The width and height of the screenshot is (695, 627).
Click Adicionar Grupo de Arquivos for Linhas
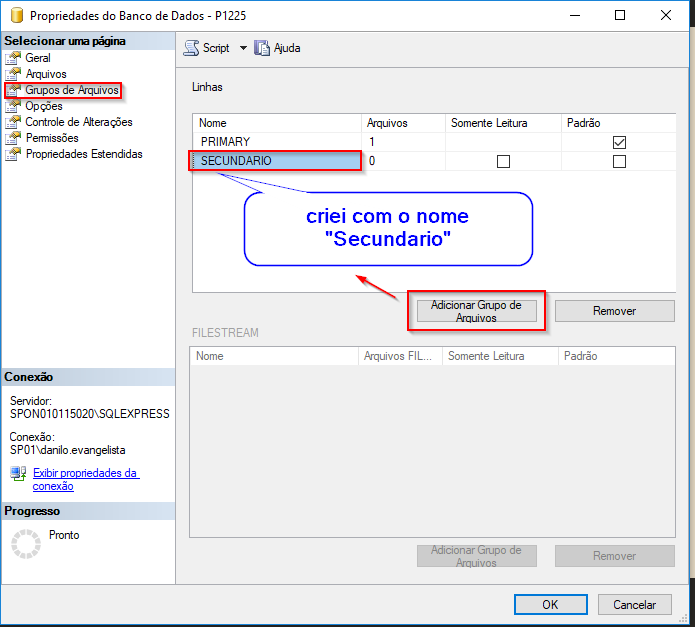[476, 311]
